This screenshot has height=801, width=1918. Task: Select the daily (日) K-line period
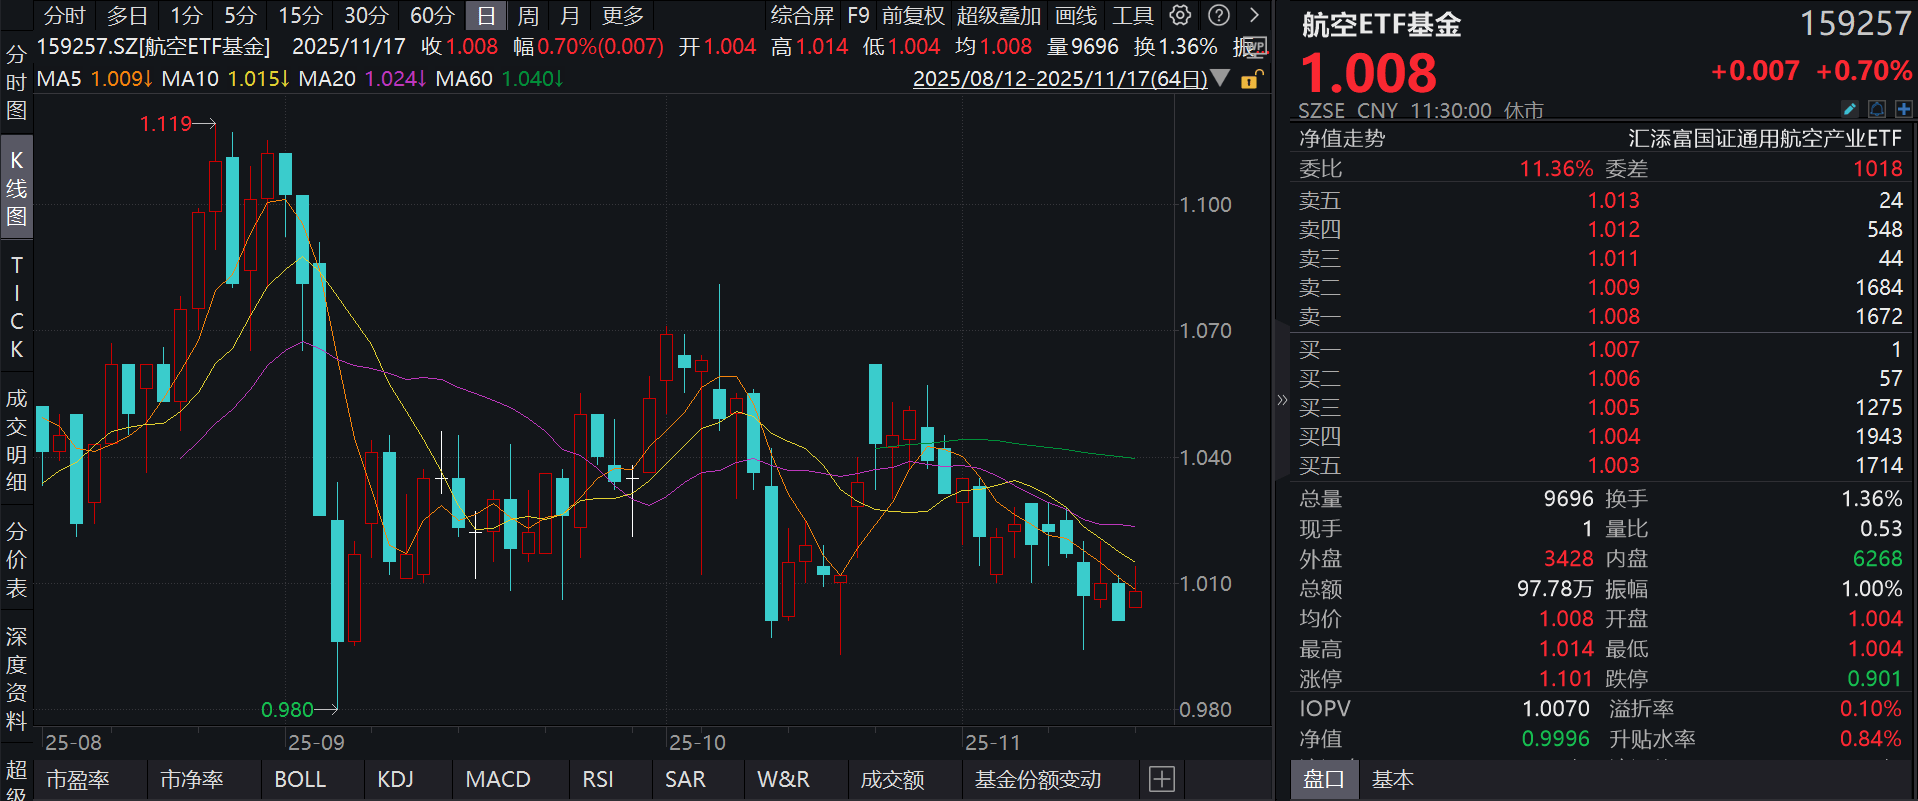486,16
